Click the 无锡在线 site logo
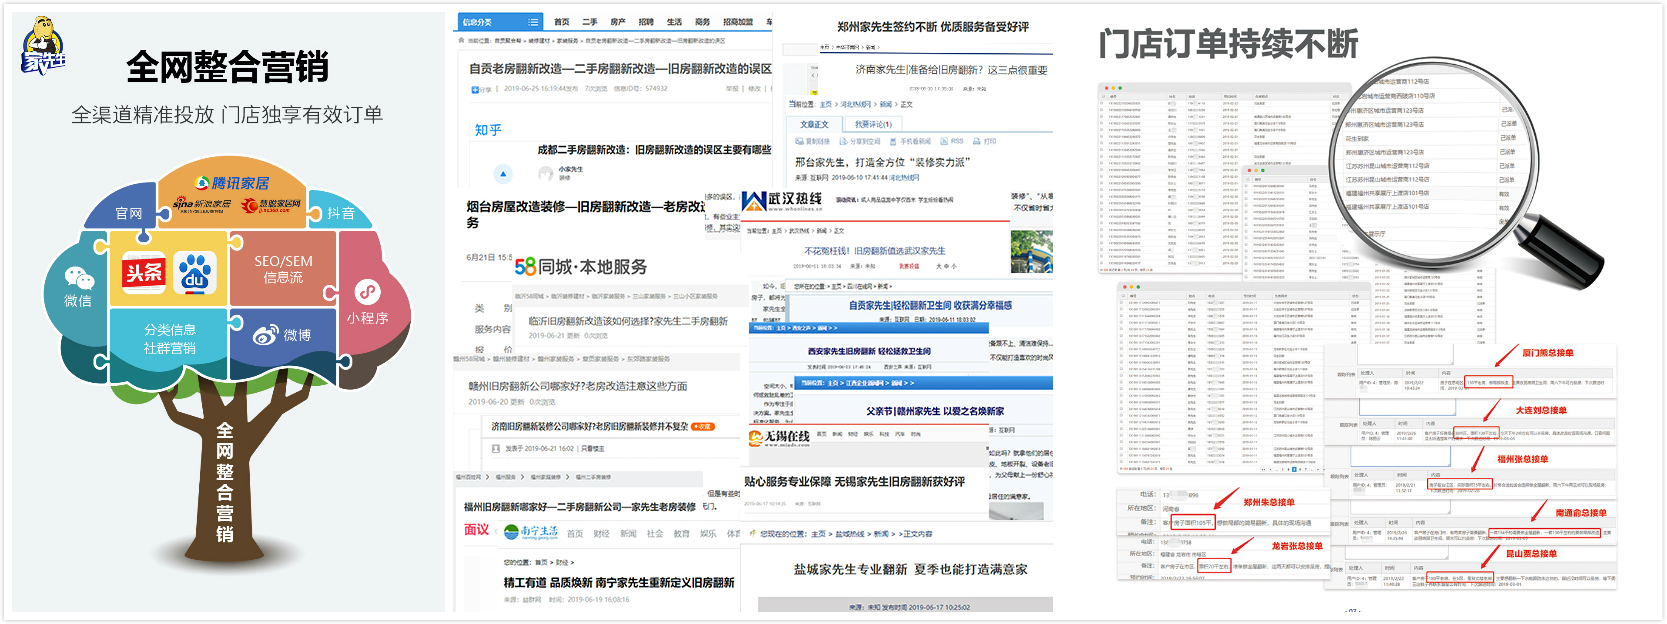 coord(780,438)
